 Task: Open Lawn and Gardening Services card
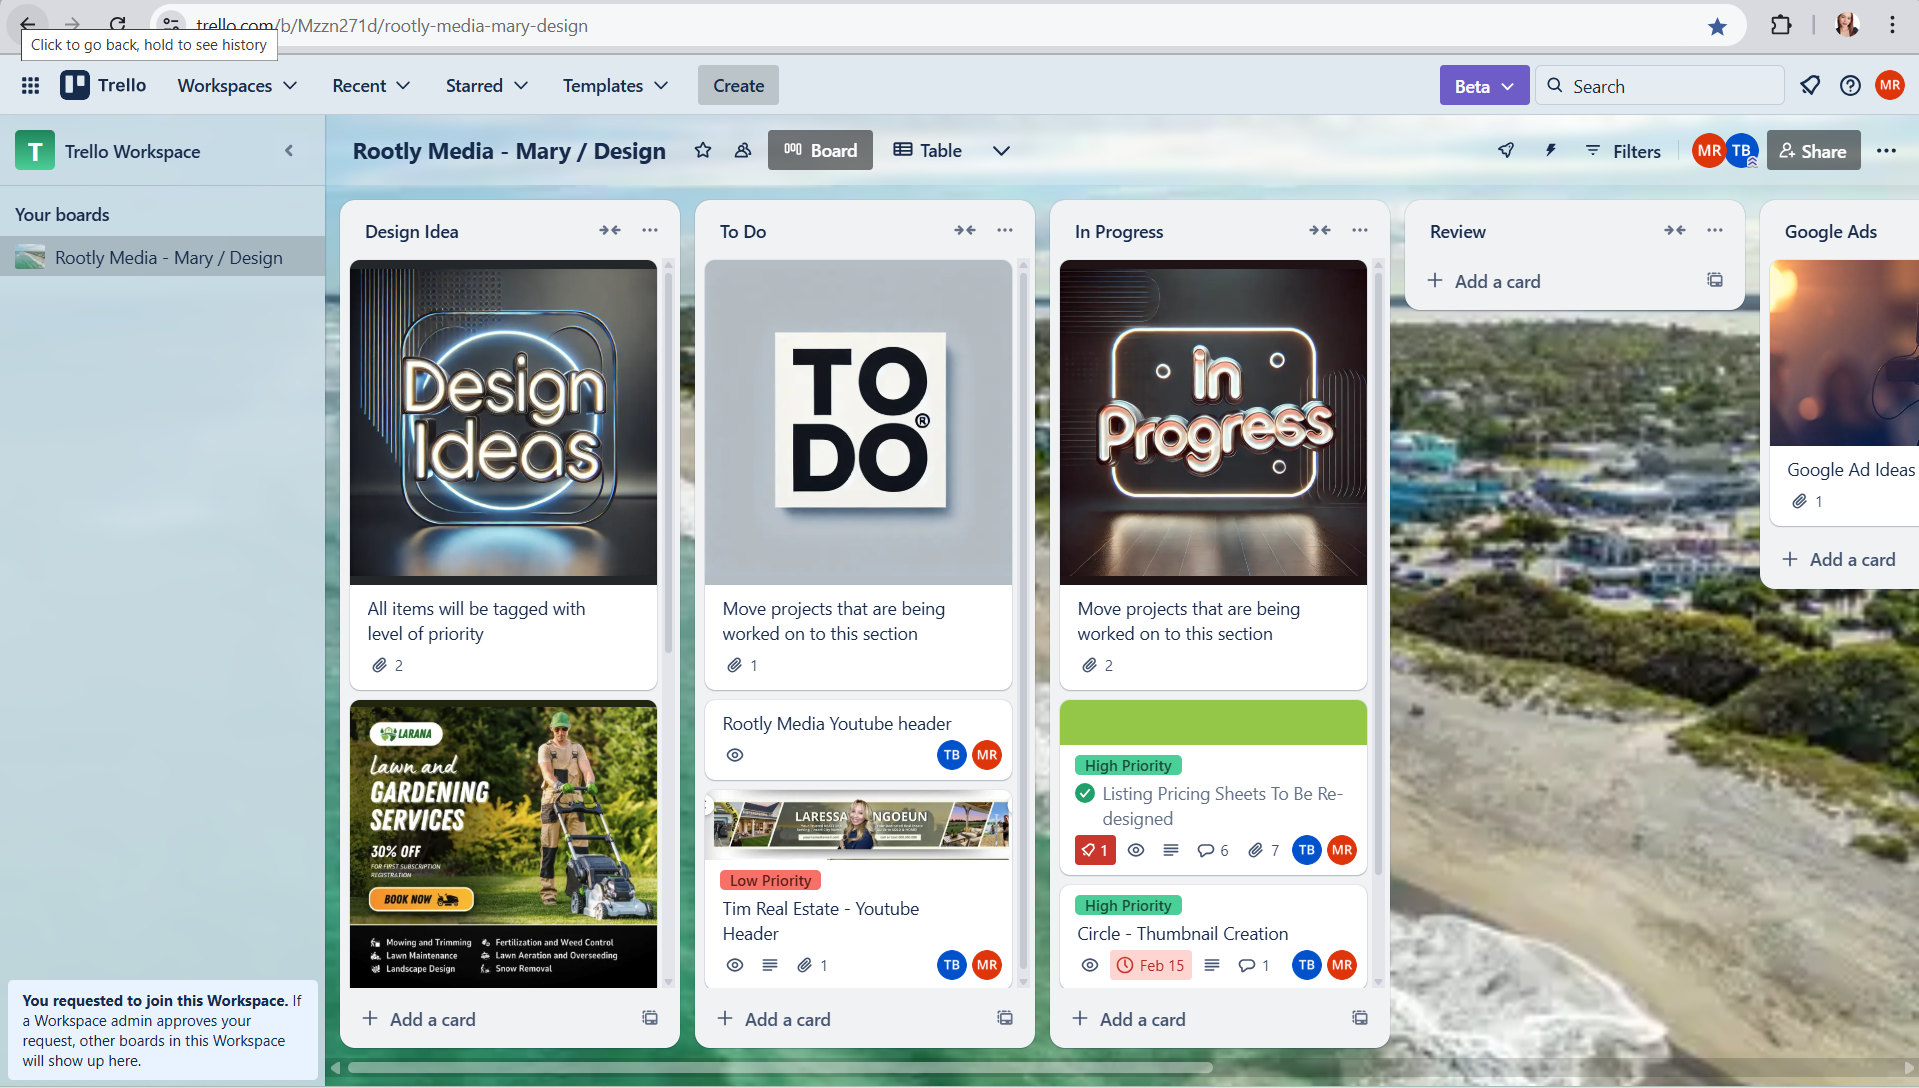[503, 844]
